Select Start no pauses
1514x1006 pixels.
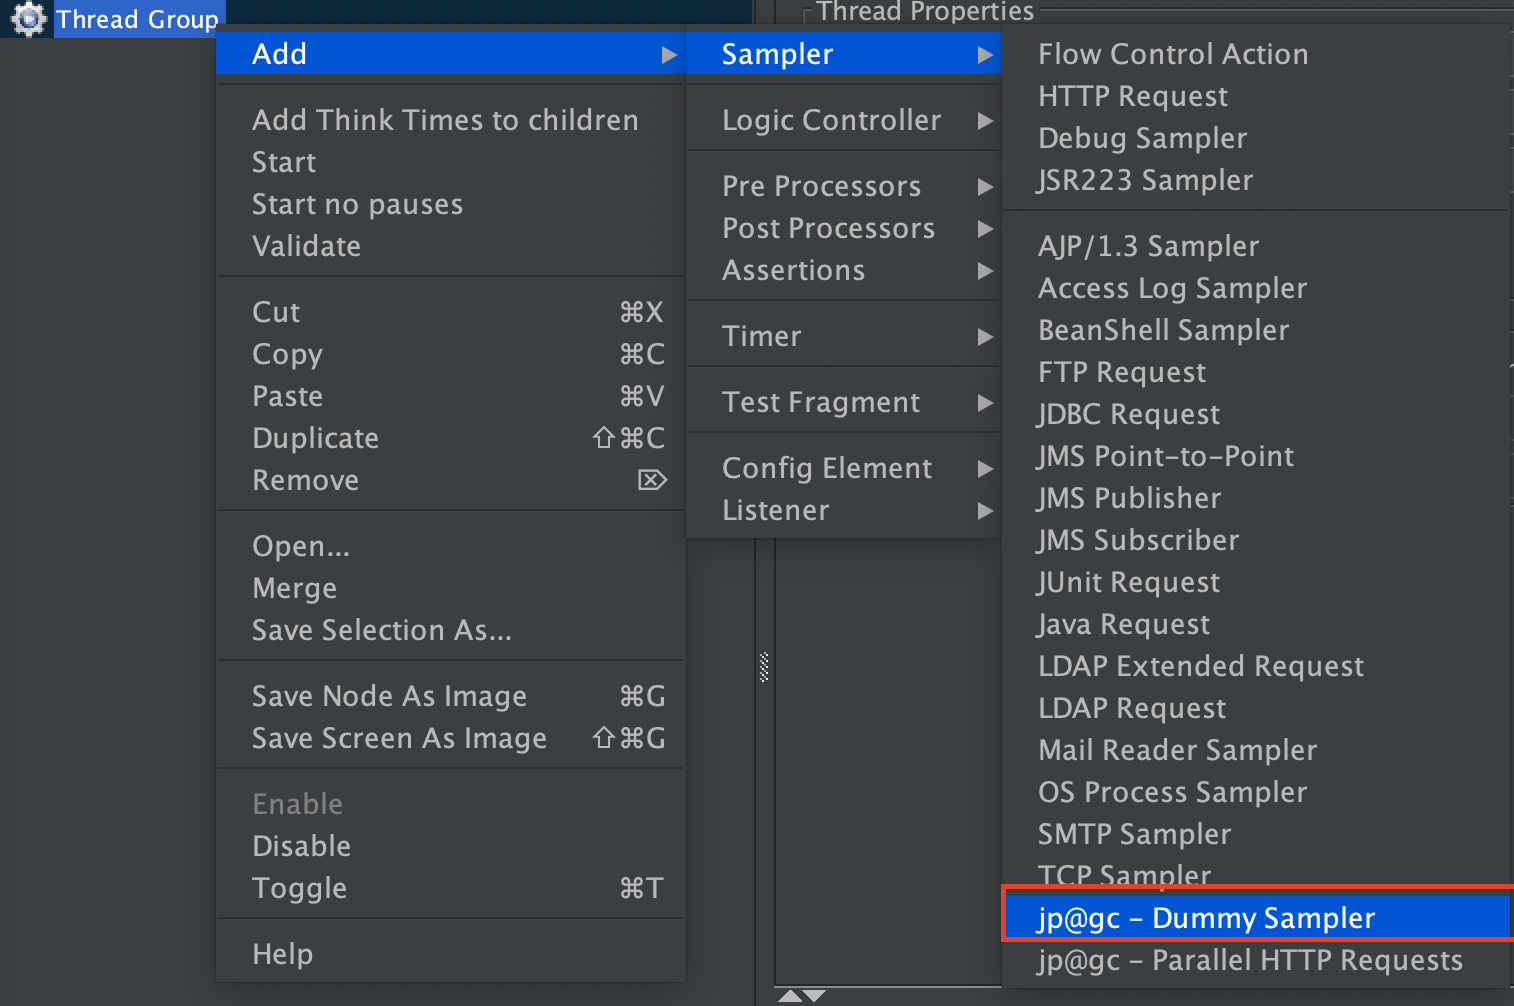pos(451,204)
